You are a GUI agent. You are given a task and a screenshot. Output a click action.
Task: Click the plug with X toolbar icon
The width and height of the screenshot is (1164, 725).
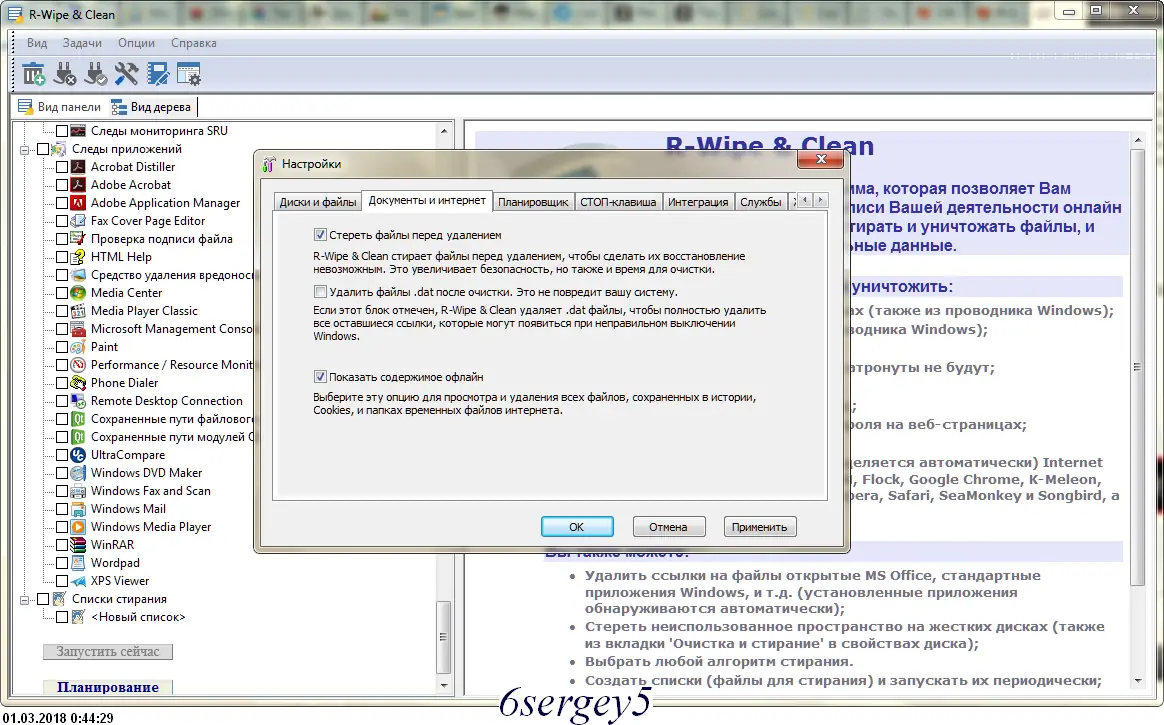click(65, 74)
